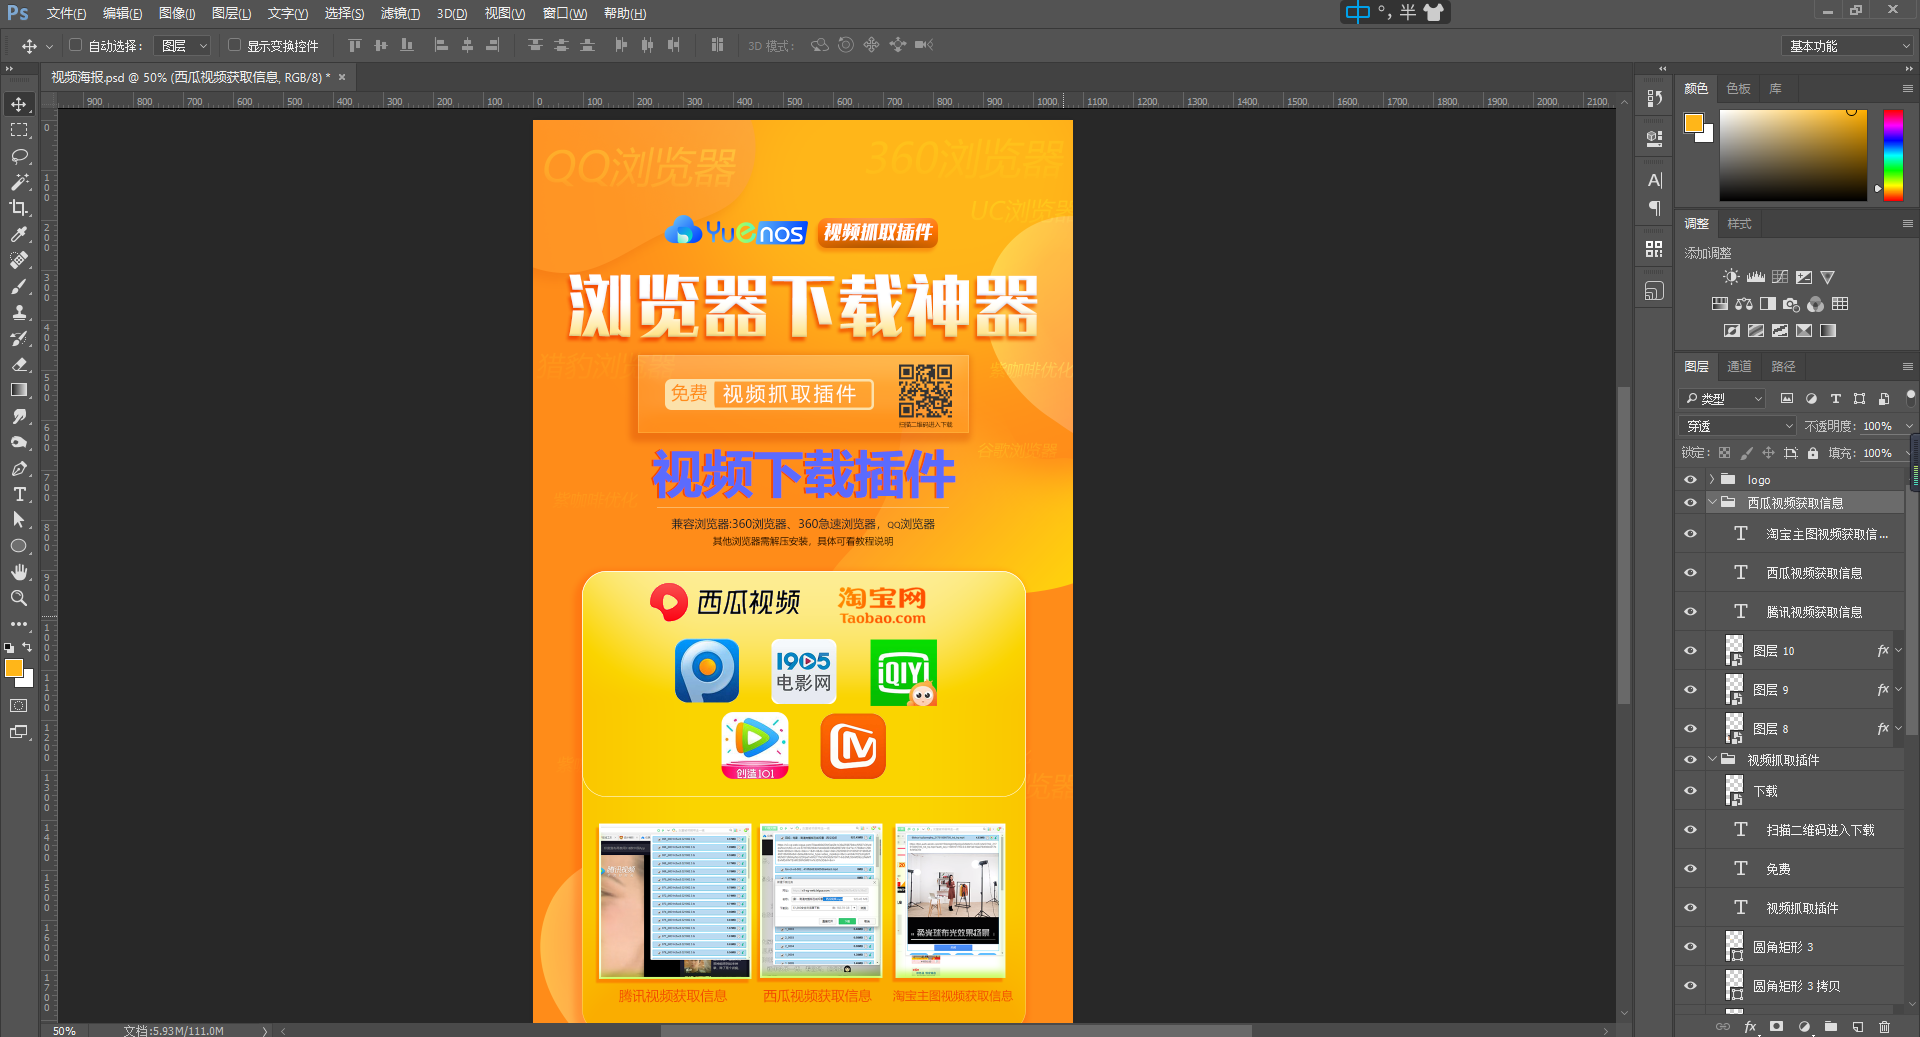Open the 穿透 blend mode dropdown
The width and height of the screenshot is (1920, 1037).
click(1739, 426)
